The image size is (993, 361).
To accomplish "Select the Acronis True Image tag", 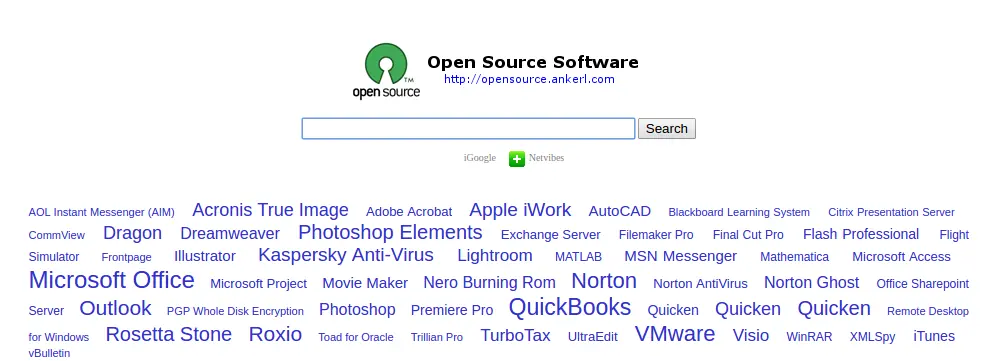I will click(x=270, y=210).
